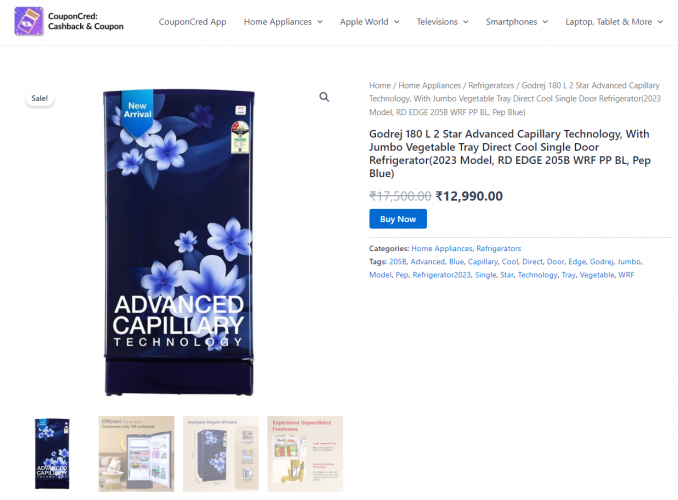Open the CouponCred App menu item

coord(192,22)
